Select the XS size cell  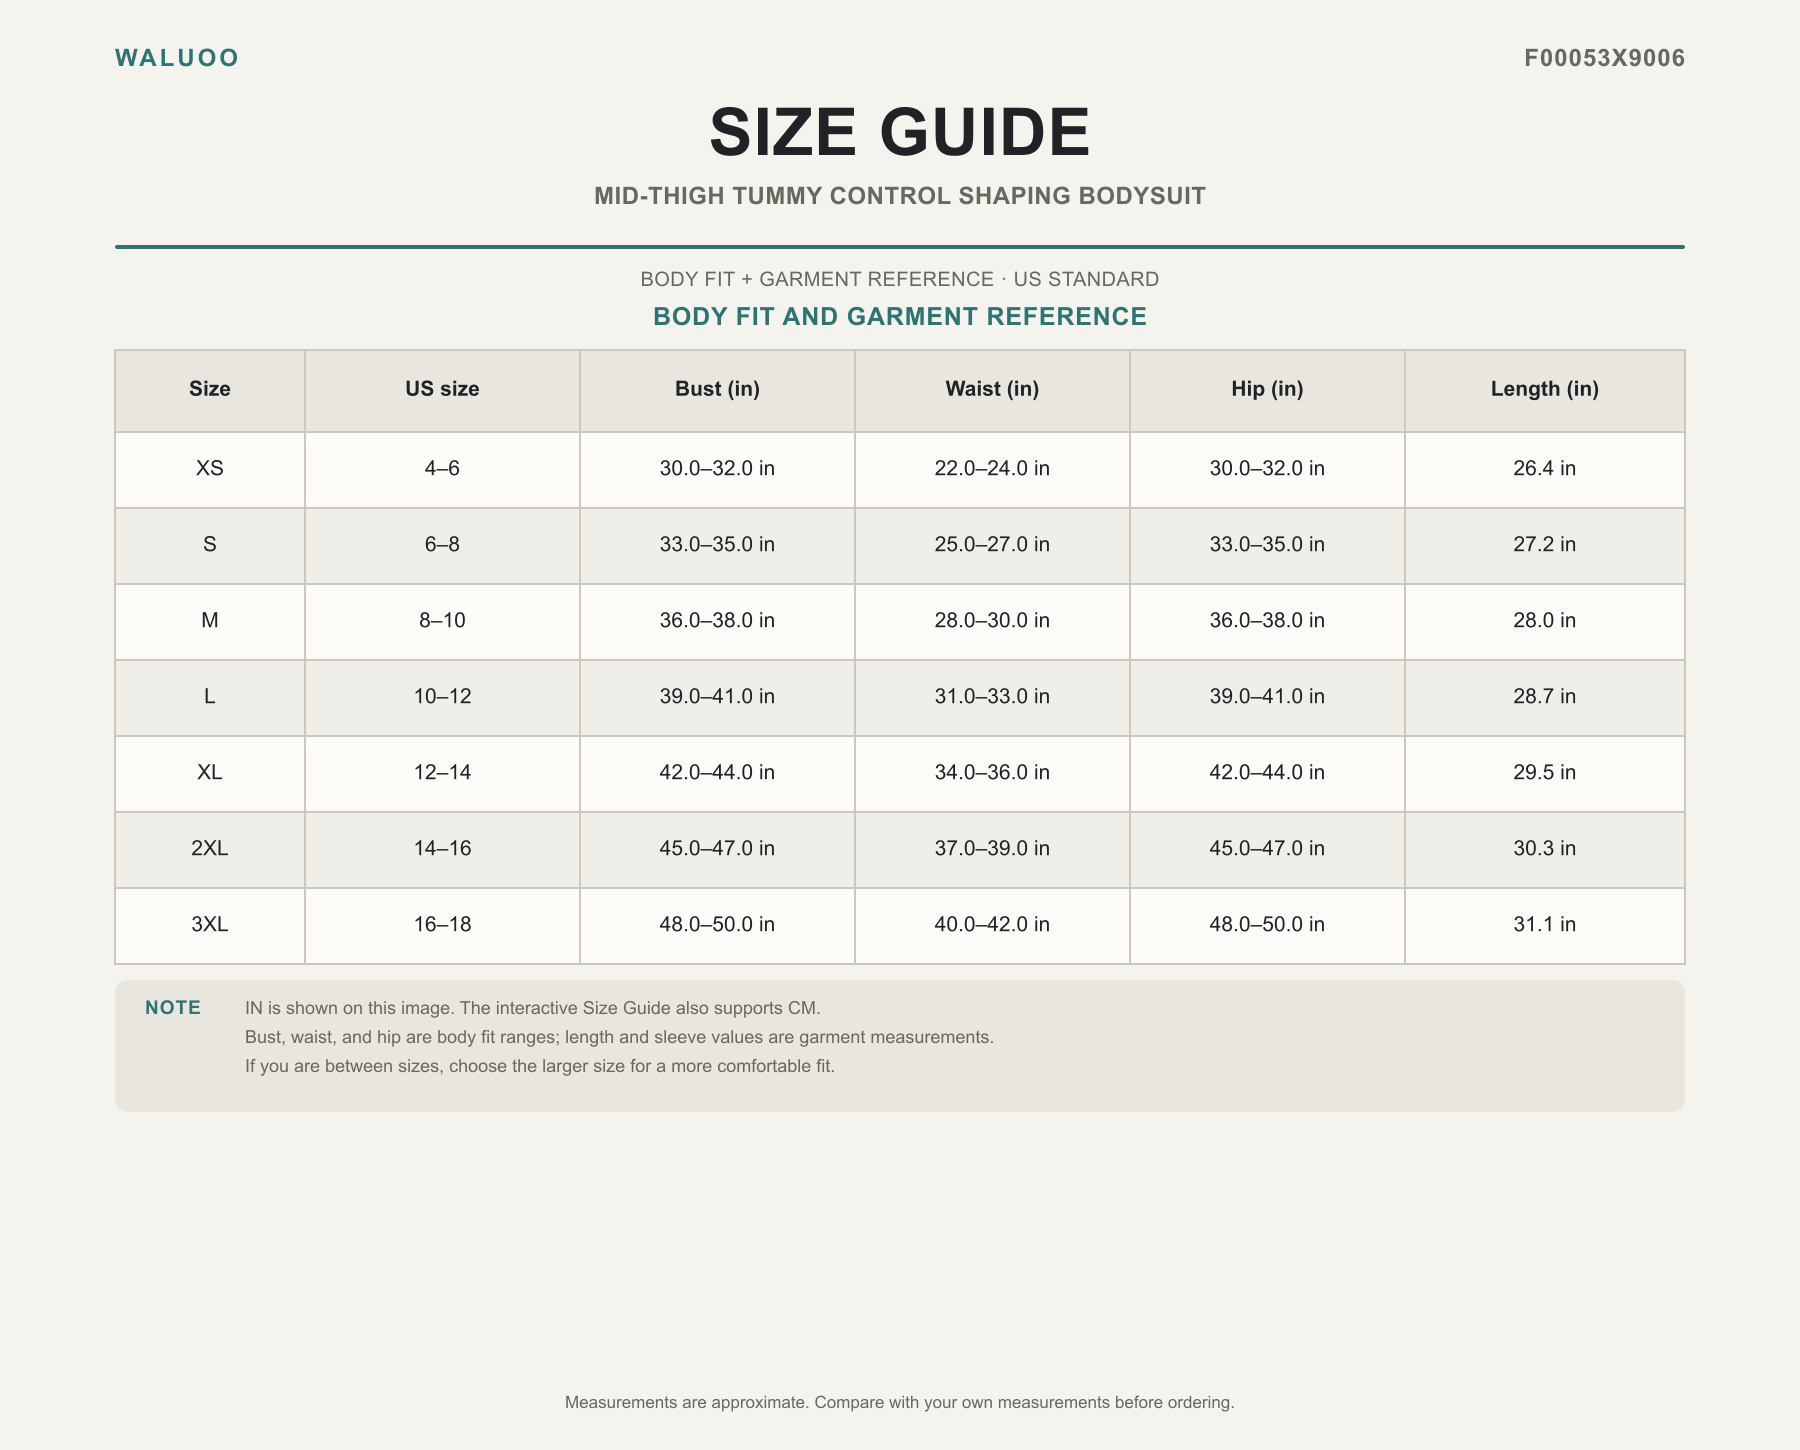210,469
